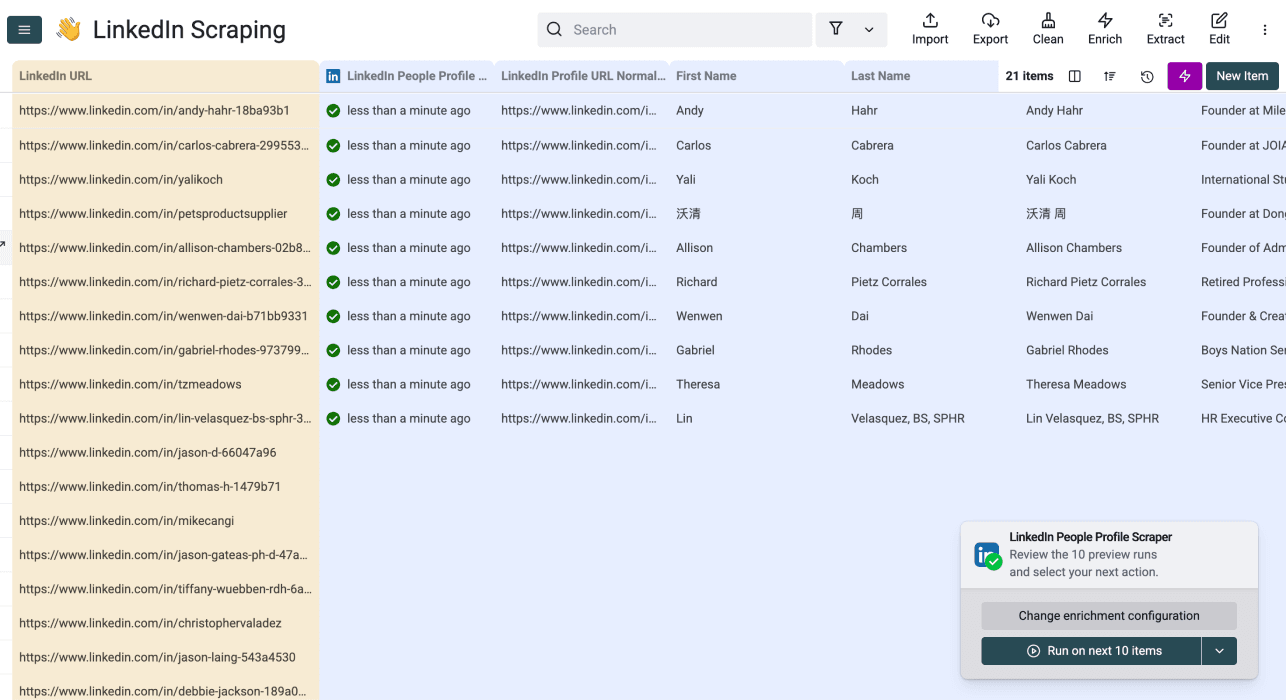Click the waving hand emoji icon
The width and height of the screenshot is (1286, 700).
pyautogui.click(x=68, y=30)
